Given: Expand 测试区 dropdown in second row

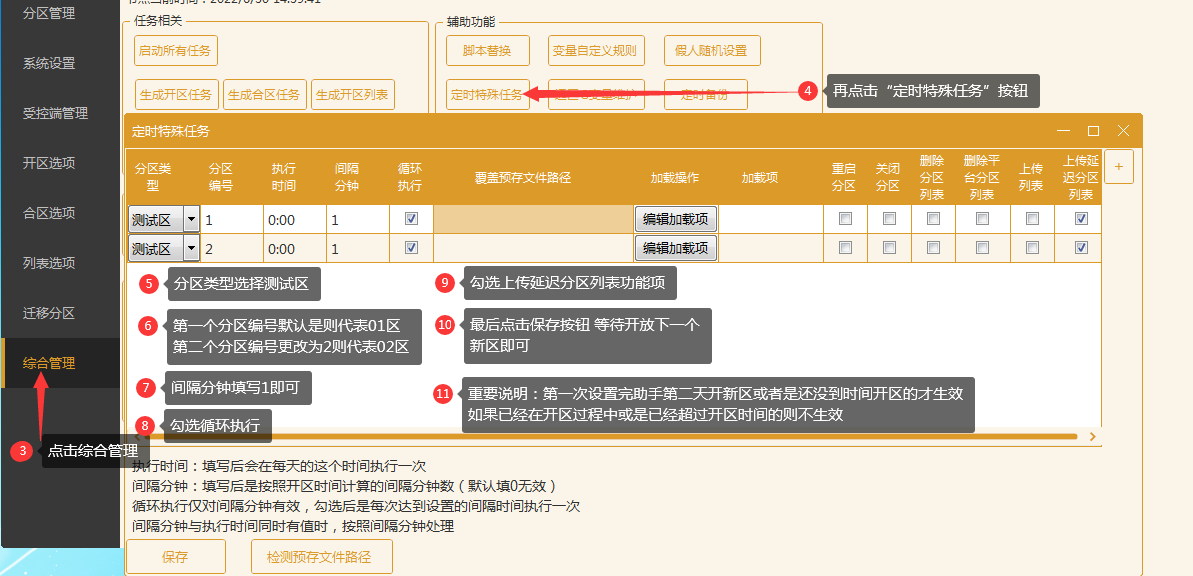Looking at the screenshot, I should 190,249.
